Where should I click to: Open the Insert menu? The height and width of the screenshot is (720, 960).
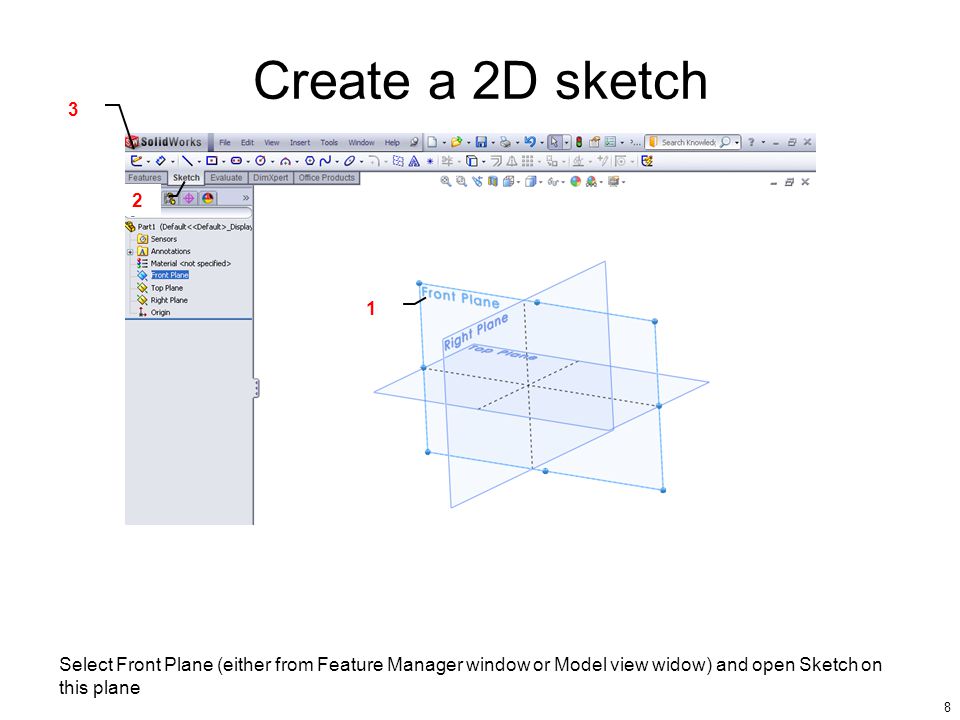(x=300, y=142)
